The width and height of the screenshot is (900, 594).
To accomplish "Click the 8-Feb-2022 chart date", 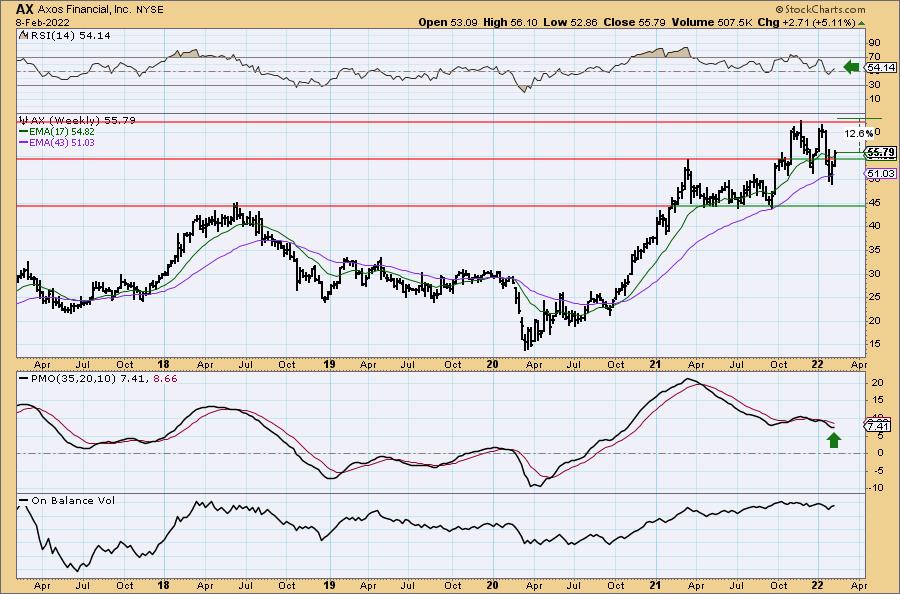I will click(x=44, y=22).
